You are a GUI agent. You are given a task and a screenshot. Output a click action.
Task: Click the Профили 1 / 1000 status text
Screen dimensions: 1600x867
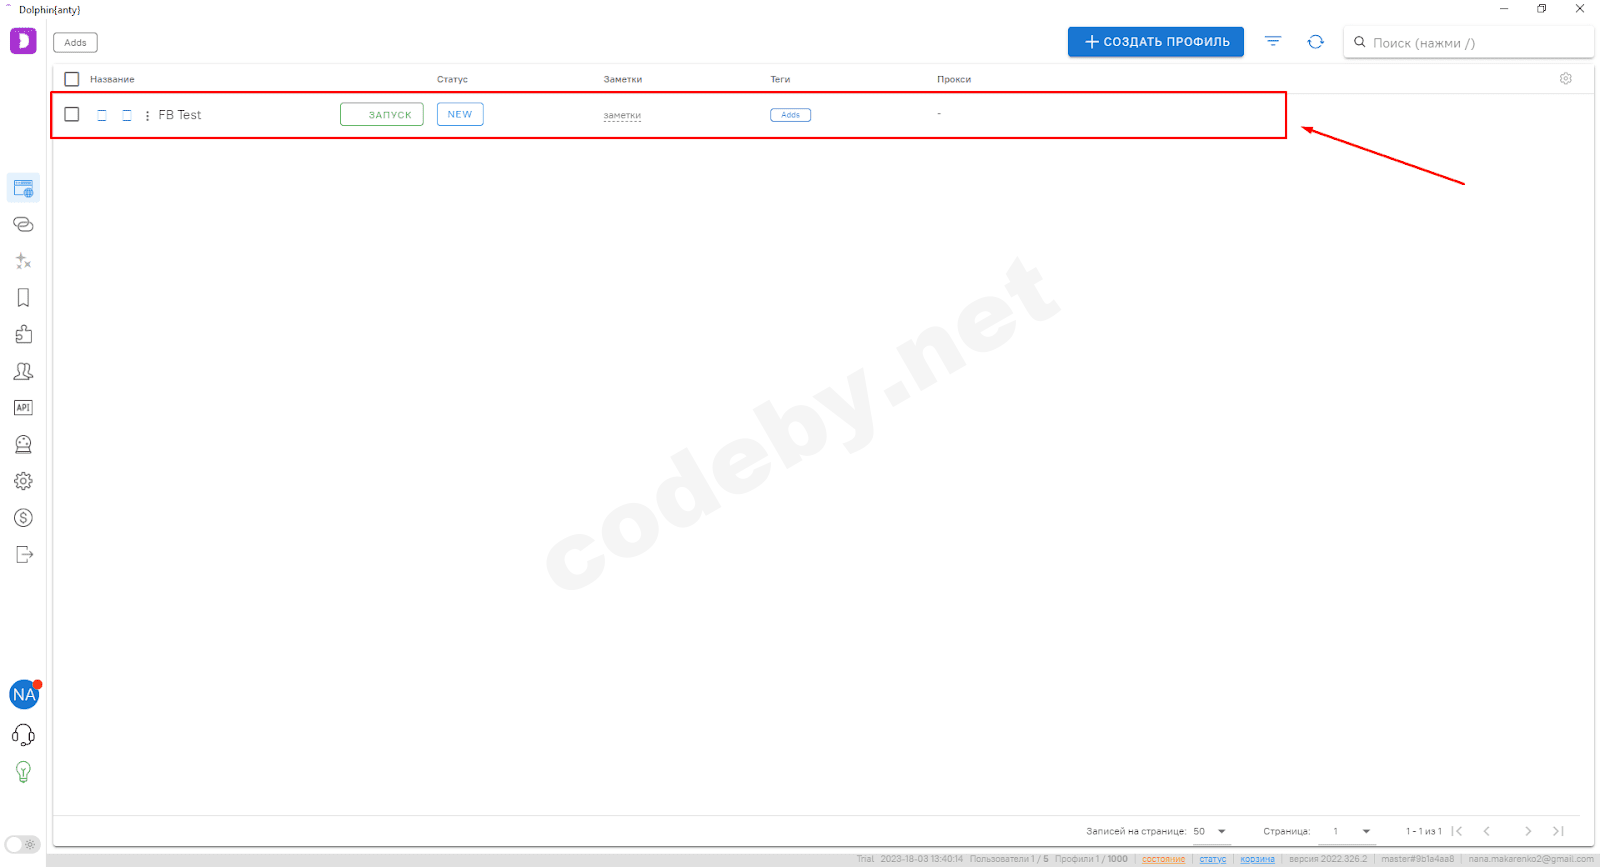1091,859
